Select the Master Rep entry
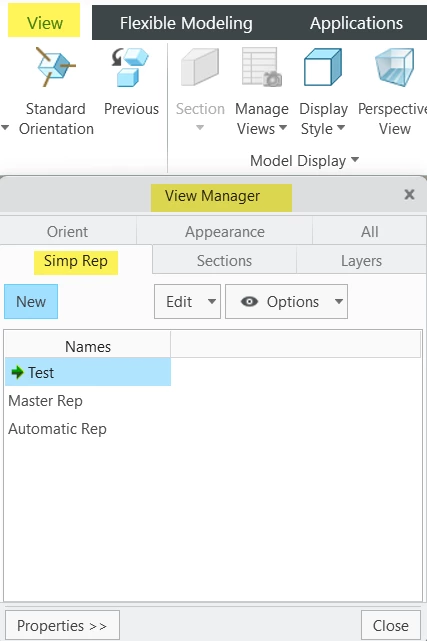Screen dimensions: 427x641 pos(45,401)
